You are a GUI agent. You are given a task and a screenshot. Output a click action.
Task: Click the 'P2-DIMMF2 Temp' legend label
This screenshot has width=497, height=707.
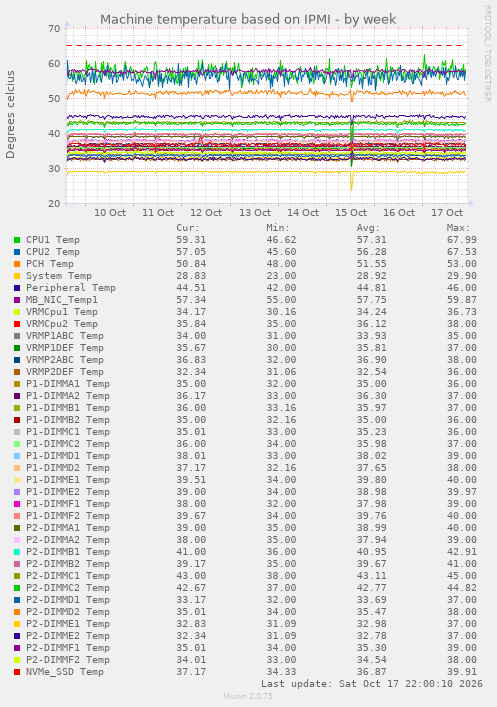(x=68, y=660)
